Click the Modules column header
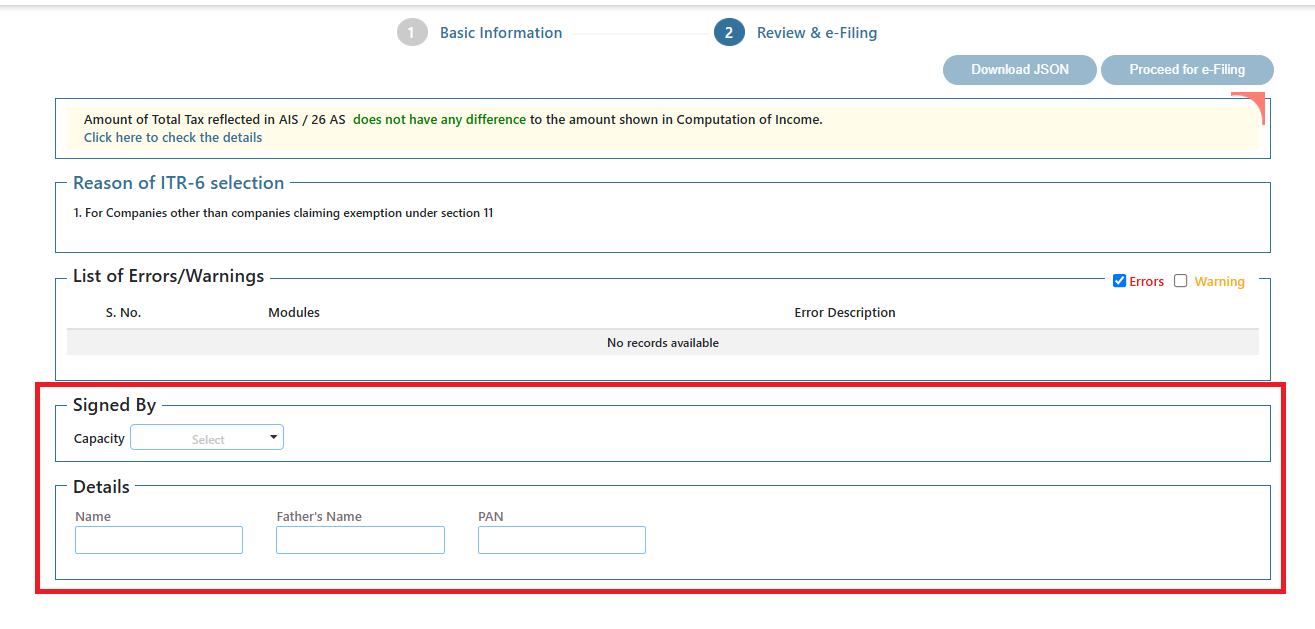The image size is (1315, 629). (294, 313)
